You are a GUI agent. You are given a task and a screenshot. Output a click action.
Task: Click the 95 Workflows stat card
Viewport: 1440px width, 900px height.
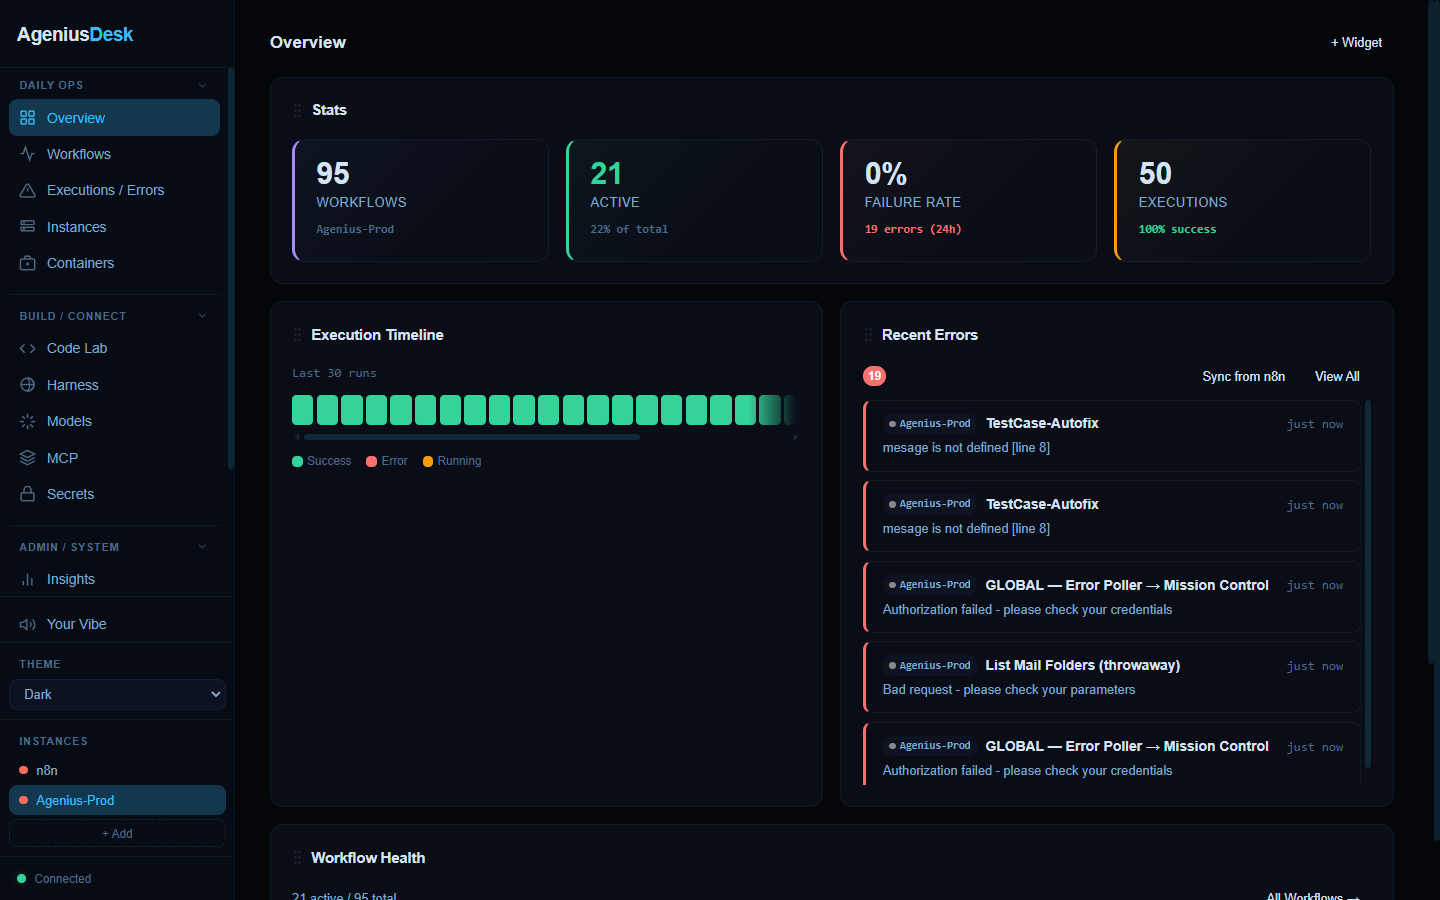pos(420,200)
